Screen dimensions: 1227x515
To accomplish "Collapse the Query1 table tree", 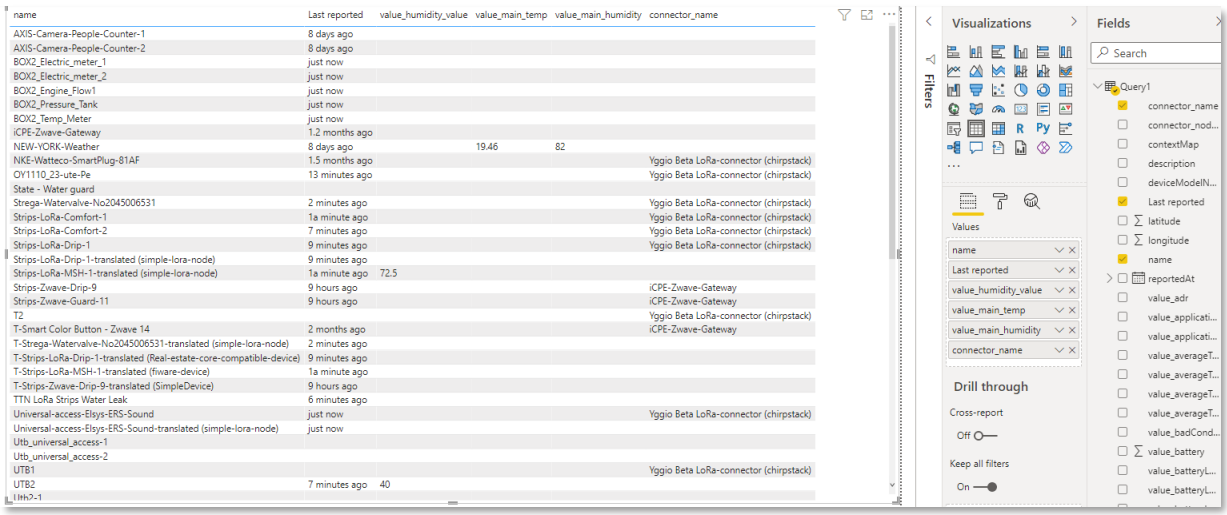I will pos(1098,87).
